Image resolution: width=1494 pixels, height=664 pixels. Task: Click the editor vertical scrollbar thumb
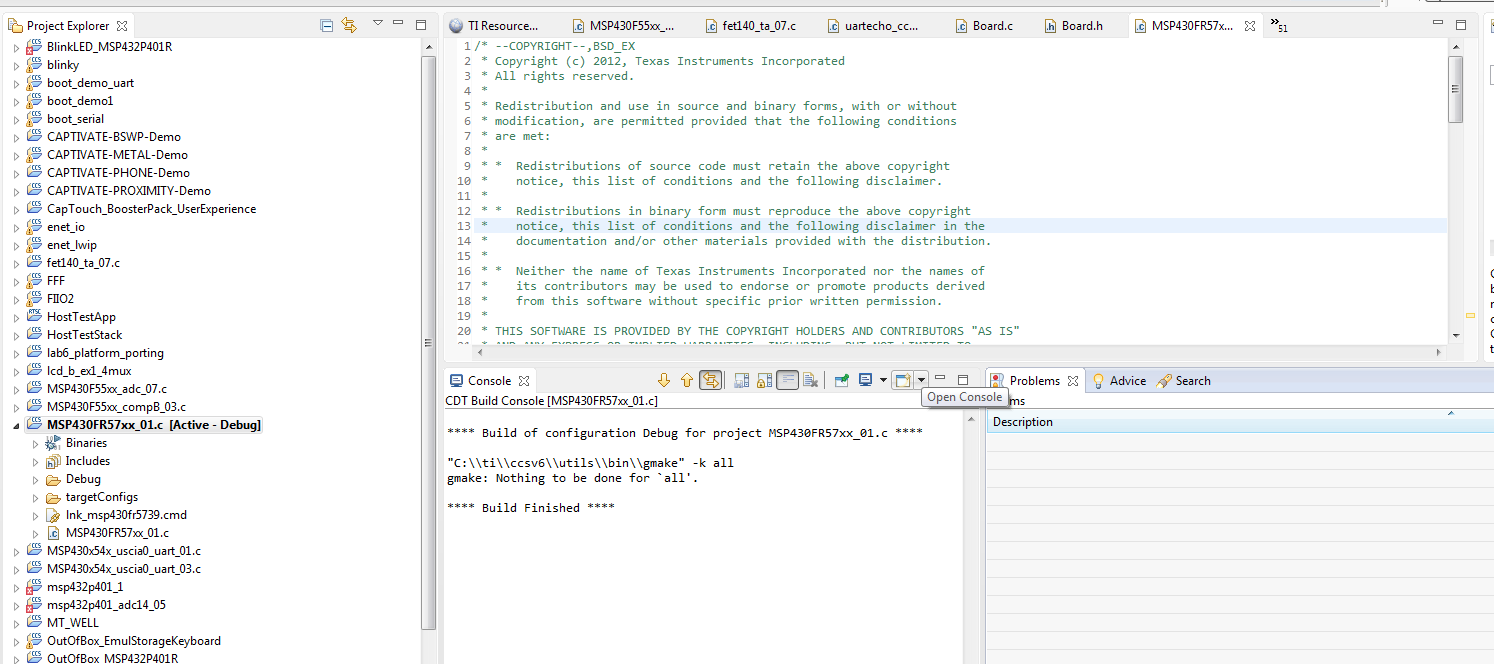pyautogui.click(x=1456, y=89)
